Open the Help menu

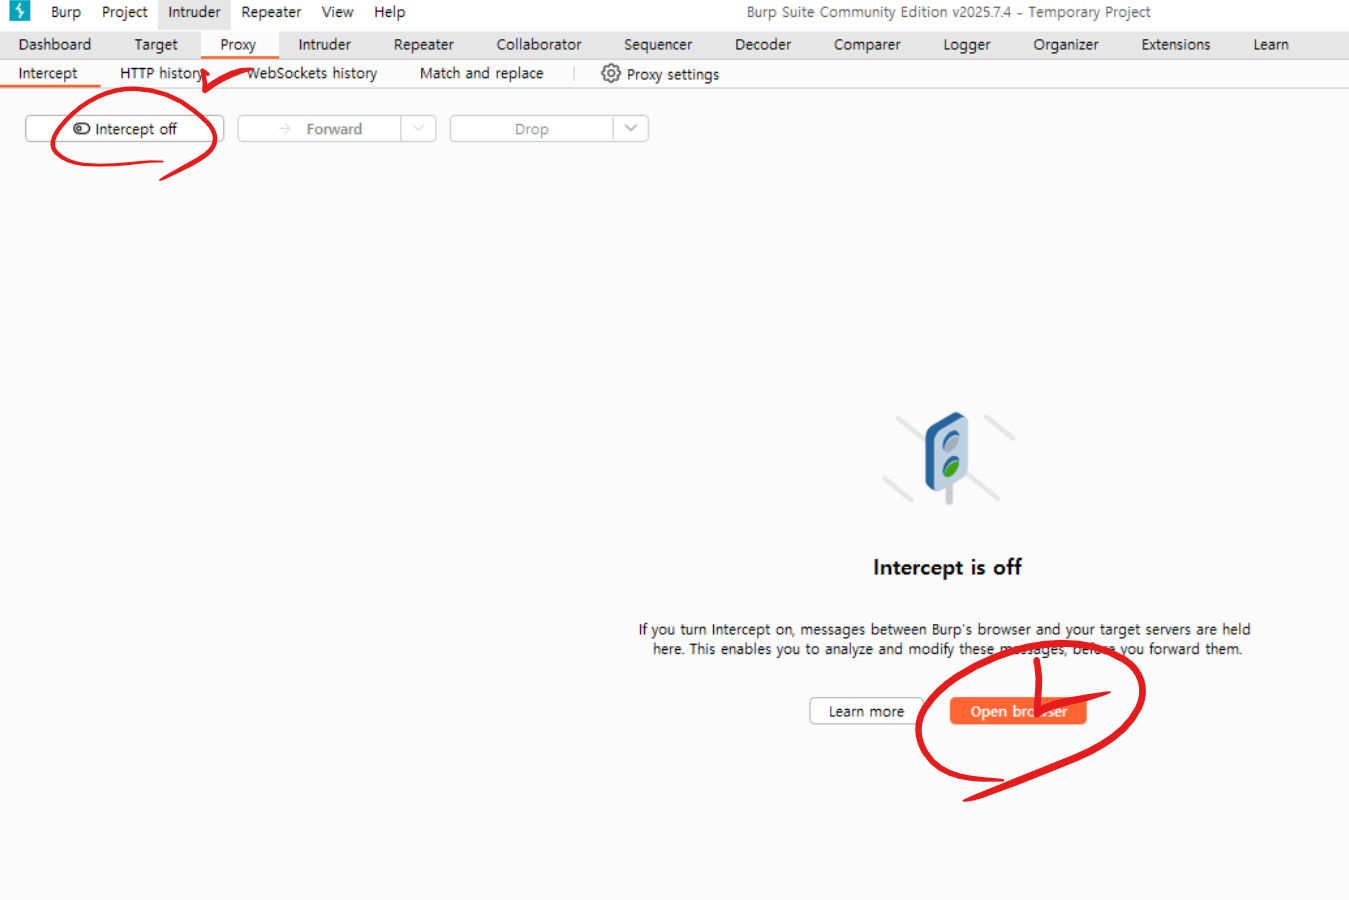point(389,12)
